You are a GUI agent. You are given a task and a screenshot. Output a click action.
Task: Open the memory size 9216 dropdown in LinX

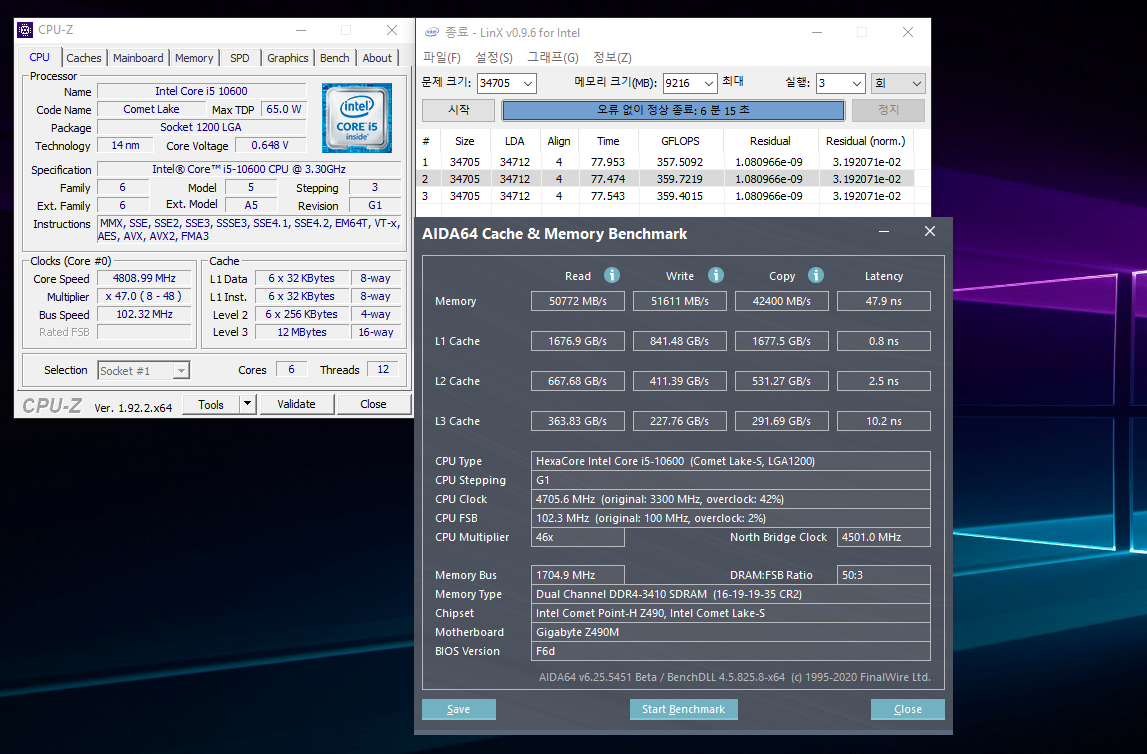click(x=709, y=83)
